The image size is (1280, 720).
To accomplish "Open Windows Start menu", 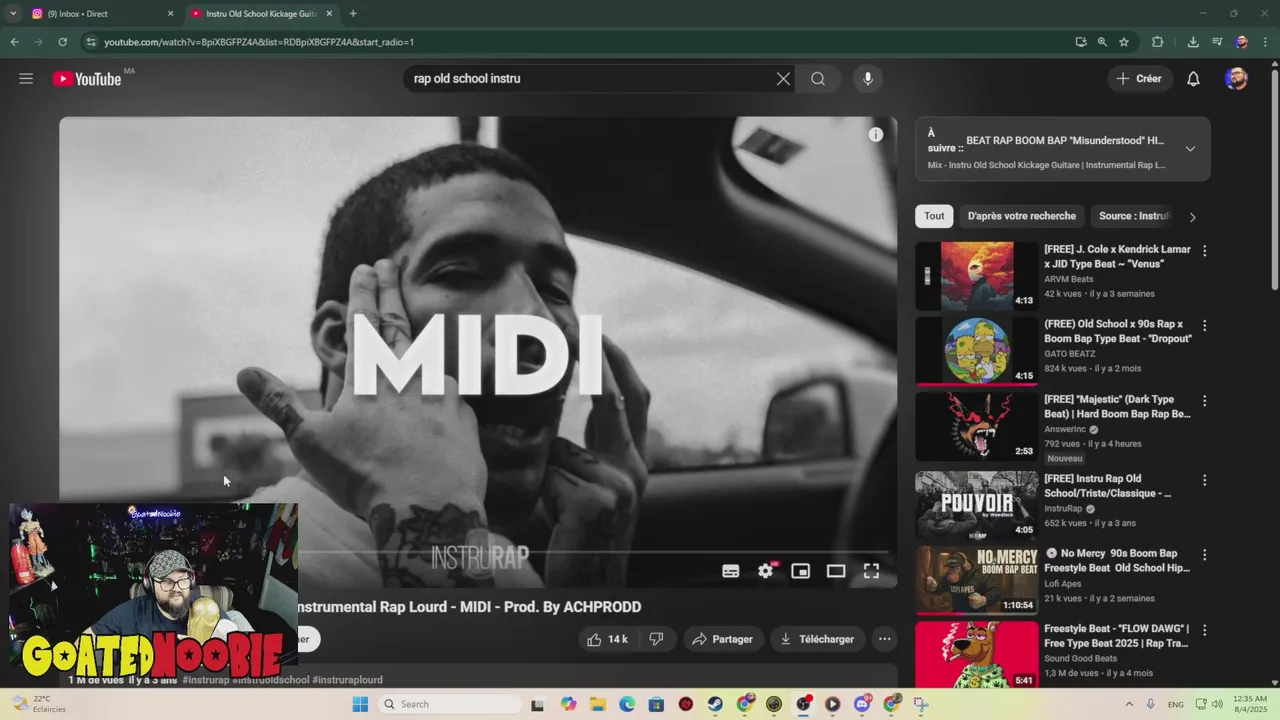I will pos(360,704).
